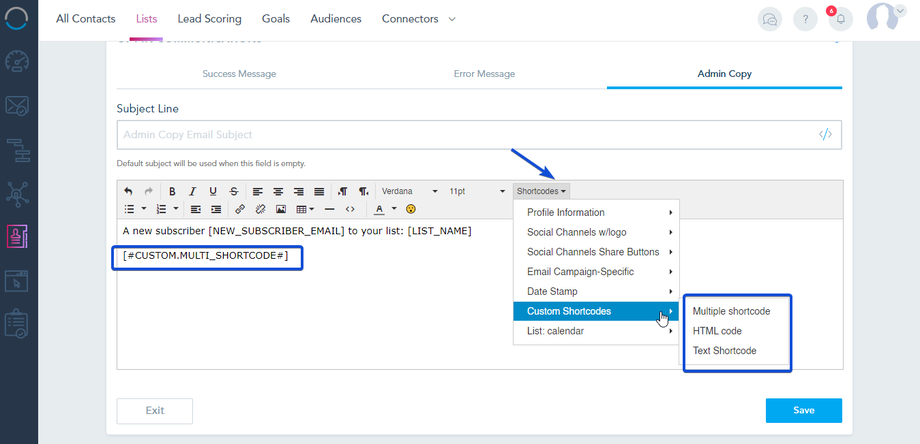920x444 pixels.
Task: Toggle italic formatting
Action: click(192, 191)
